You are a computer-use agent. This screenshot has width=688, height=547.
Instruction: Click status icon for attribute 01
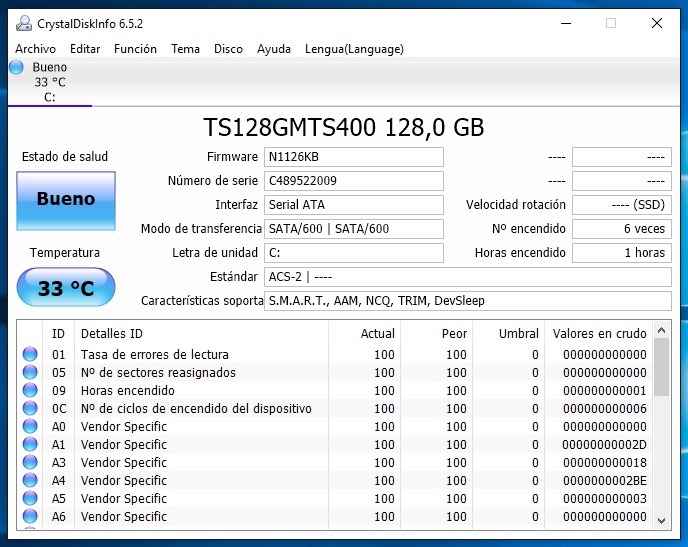click(x=30, y=354)
